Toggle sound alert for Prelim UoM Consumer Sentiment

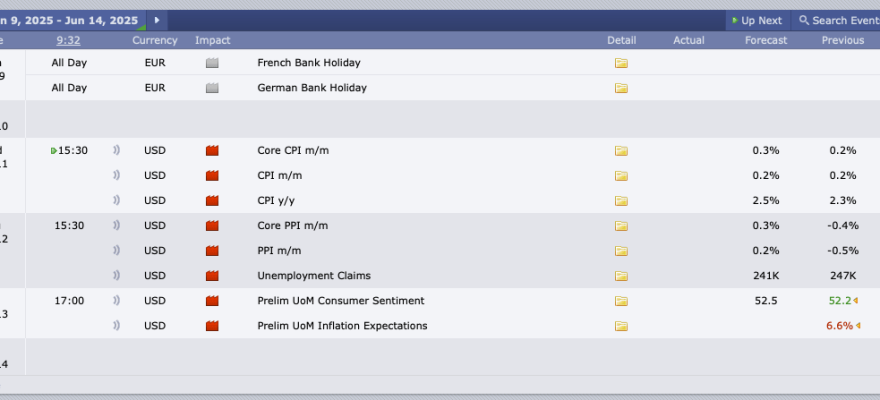[x=116, y=300]
